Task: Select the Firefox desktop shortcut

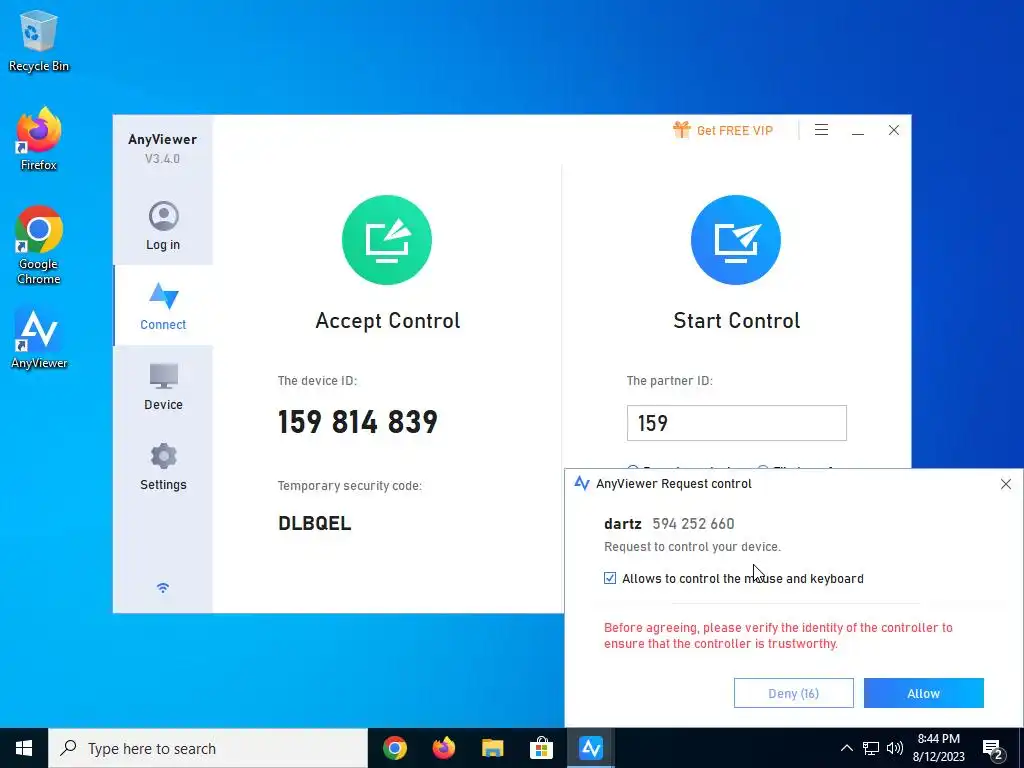Action: (39, 139)
